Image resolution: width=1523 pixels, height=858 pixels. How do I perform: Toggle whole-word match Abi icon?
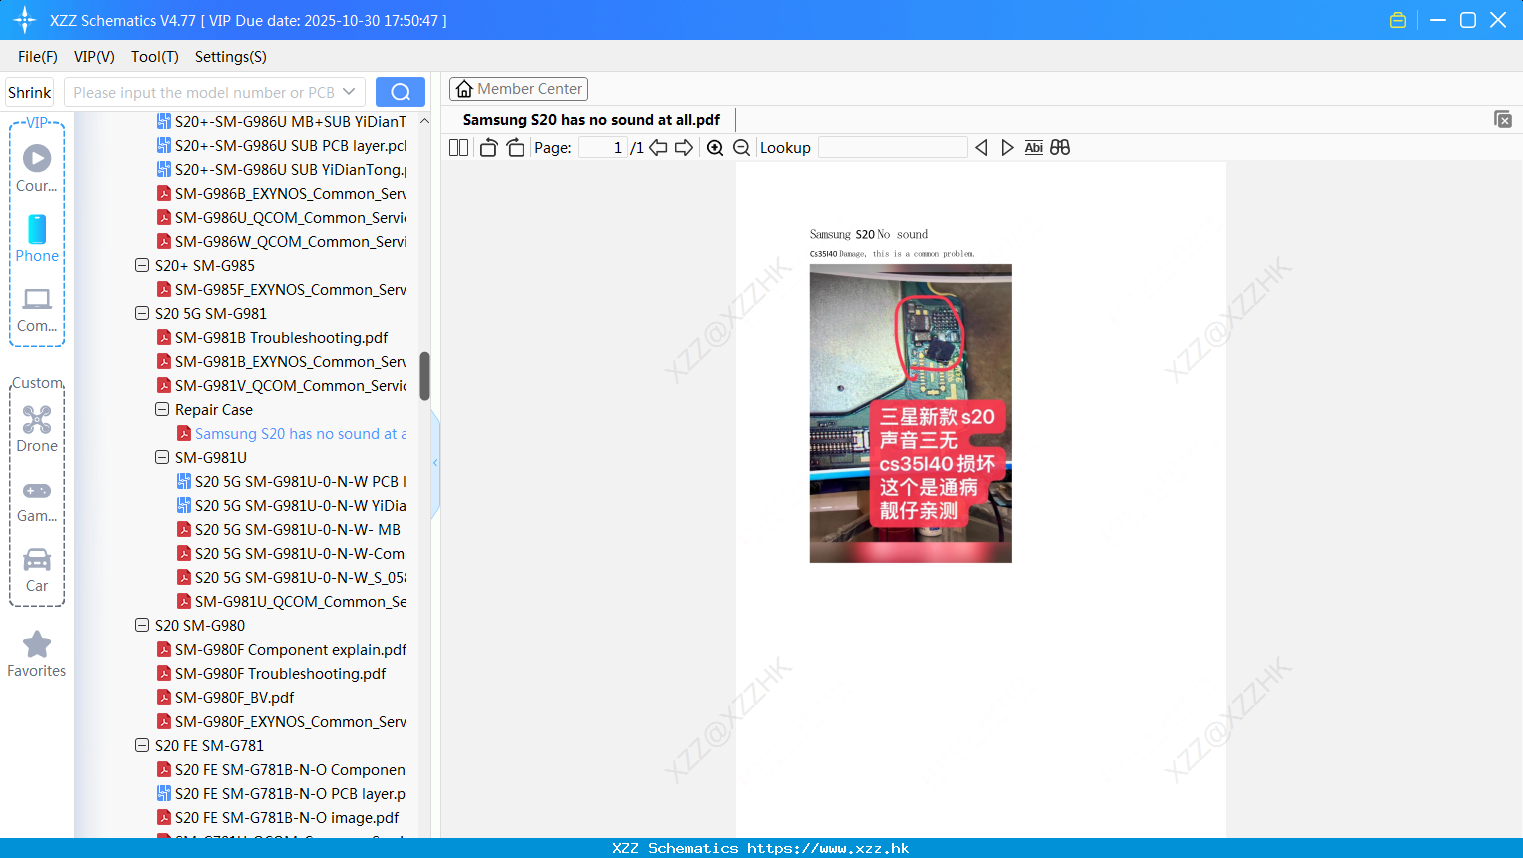point(1033,148)
